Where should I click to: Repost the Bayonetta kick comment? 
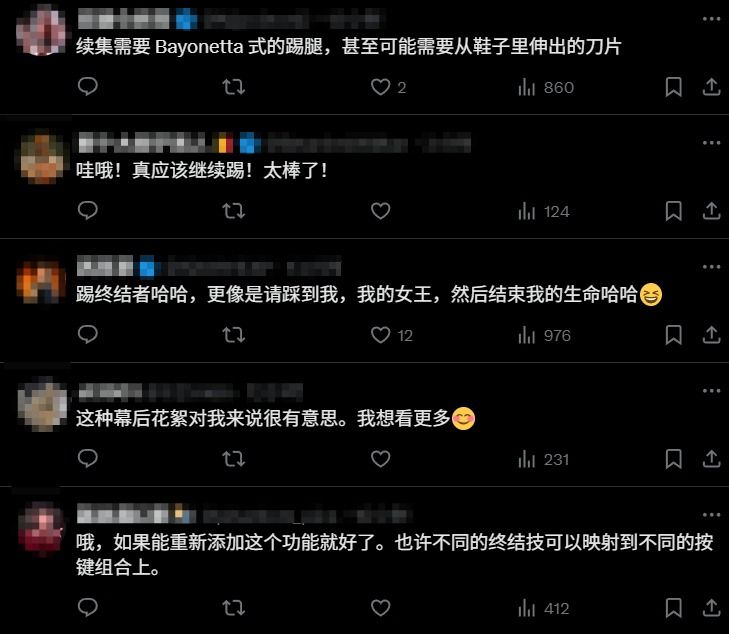233,87
